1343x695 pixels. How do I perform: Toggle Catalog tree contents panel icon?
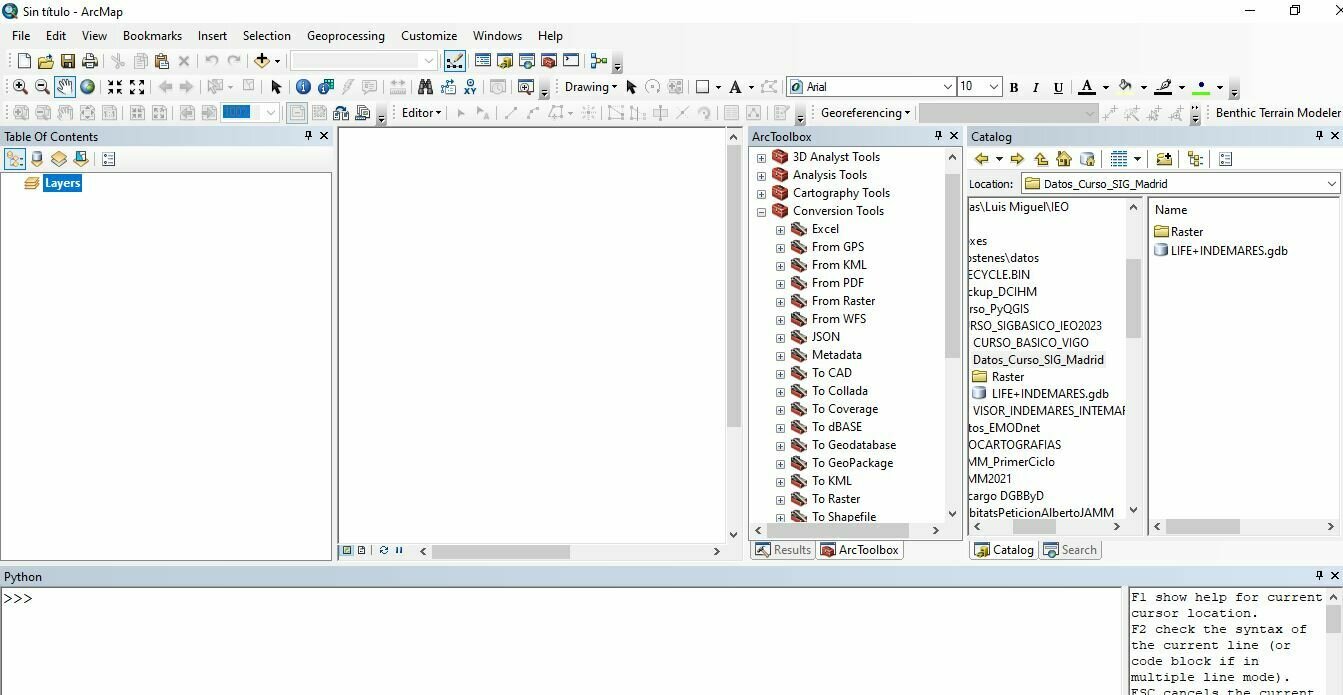click(1195, 159)
